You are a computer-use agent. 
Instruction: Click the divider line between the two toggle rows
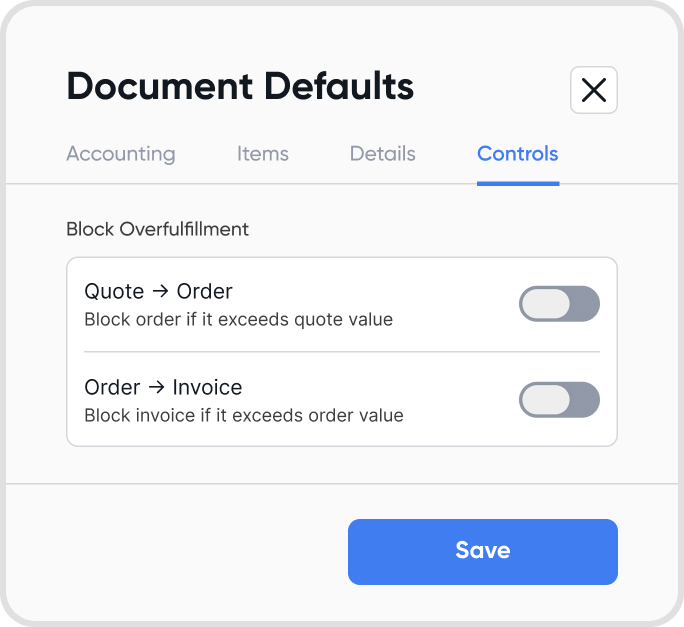[x=341, y=352]
